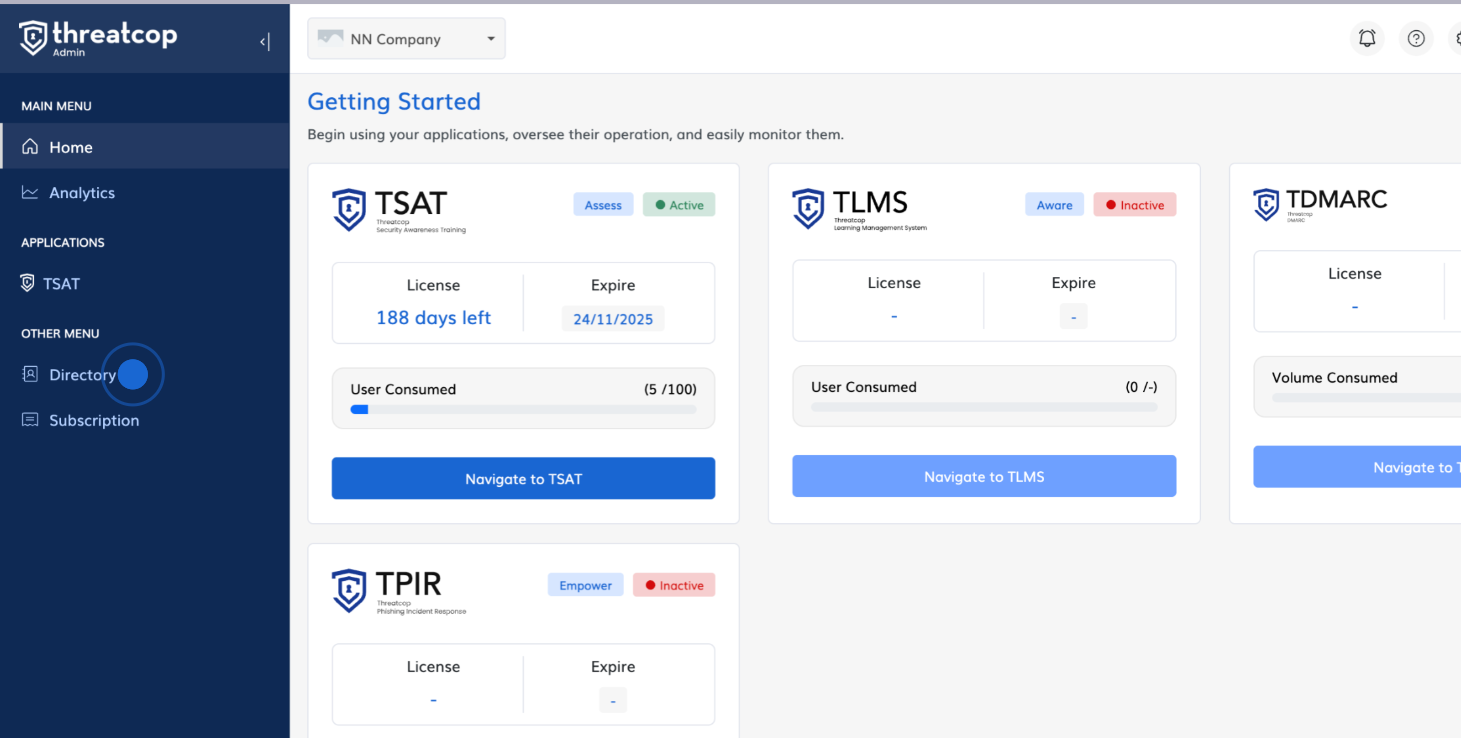Open the Subscription menu item
Screen dimensions: 1461x738
[93, 421]
